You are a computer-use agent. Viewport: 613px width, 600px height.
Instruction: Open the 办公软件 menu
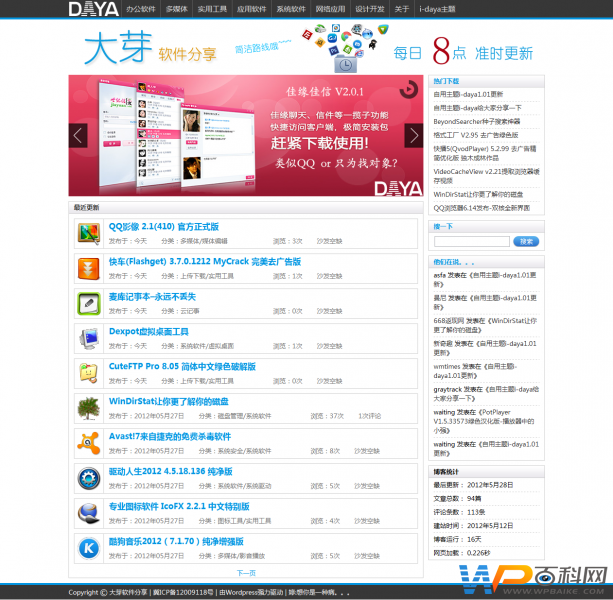point(141,9)
